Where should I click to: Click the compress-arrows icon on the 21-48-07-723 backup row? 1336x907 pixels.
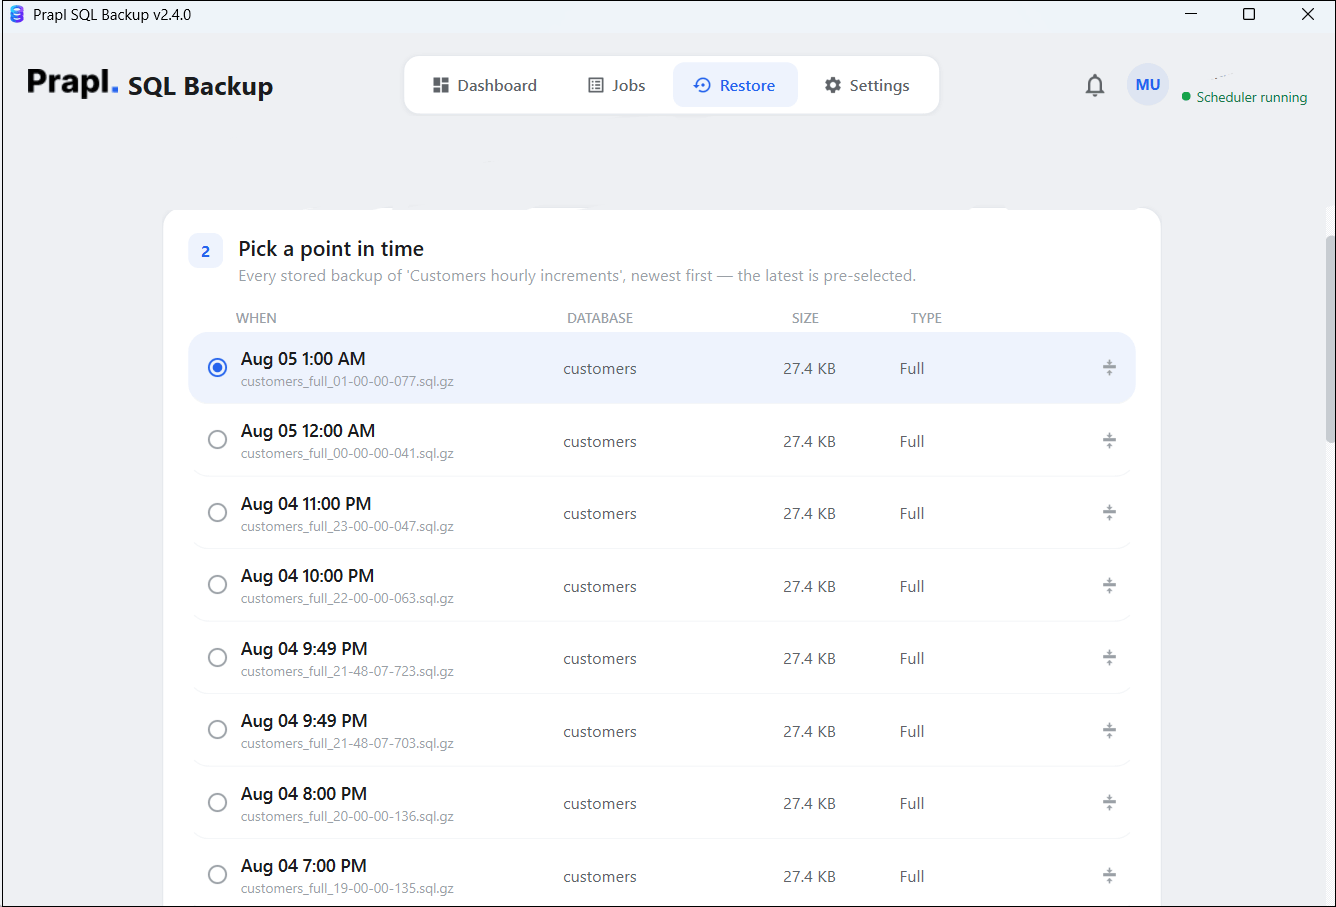coord(1109,658)
